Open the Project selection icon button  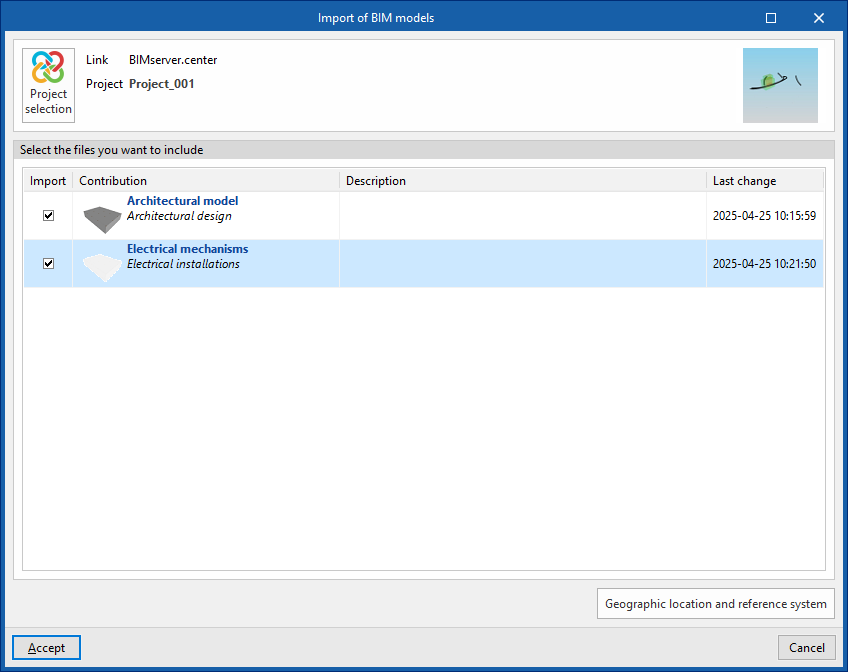click(x=48, y=85)
